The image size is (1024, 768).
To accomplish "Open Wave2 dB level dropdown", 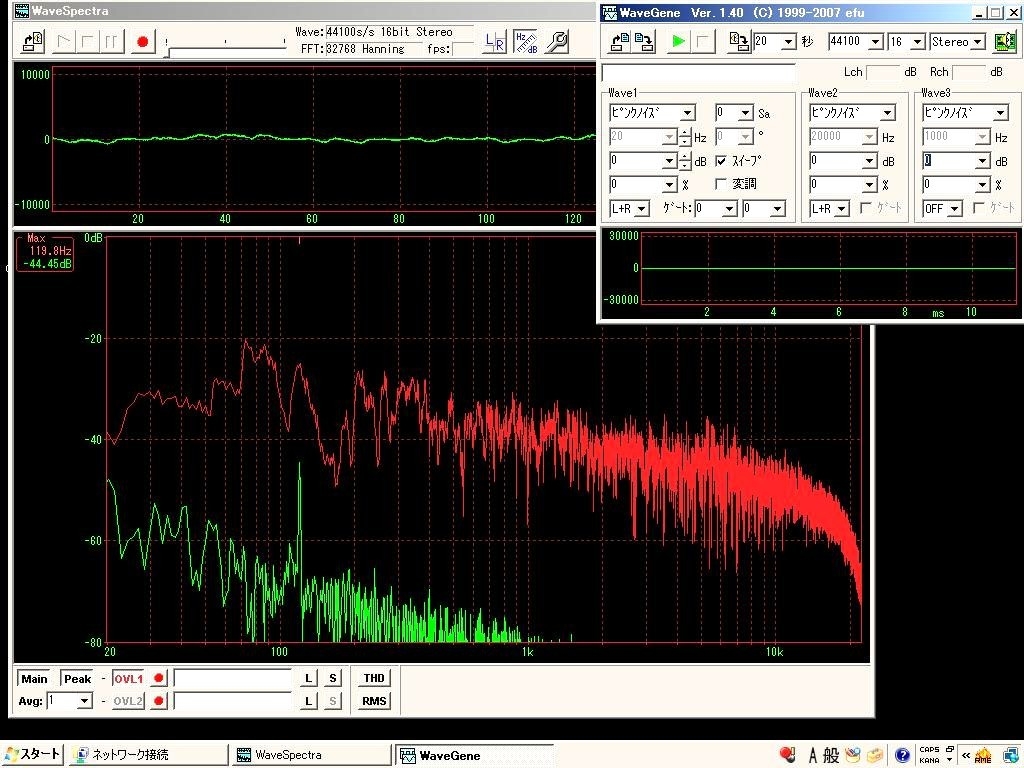I will tap(869, 161).
